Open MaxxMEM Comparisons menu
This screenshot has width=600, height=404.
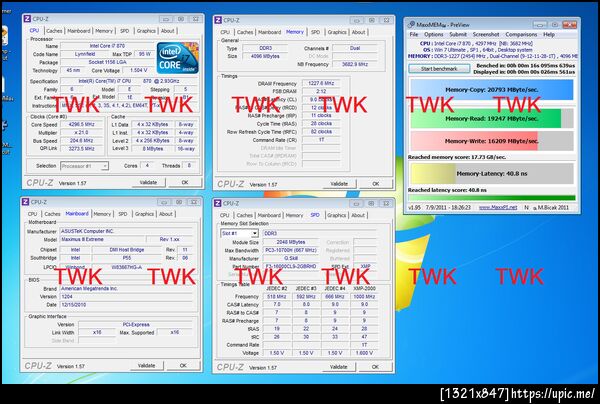pos(521,34)
